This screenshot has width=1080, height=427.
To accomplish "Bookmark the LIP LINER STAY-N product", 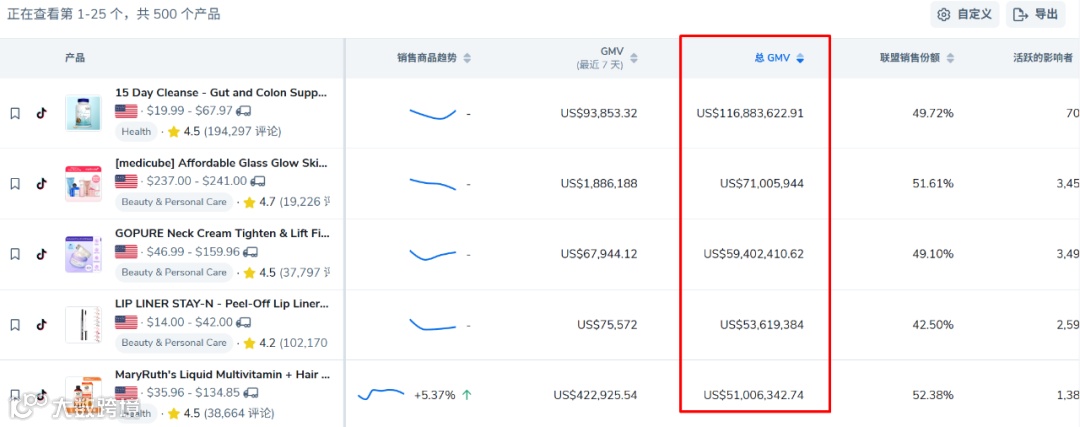I will (14, 324).
